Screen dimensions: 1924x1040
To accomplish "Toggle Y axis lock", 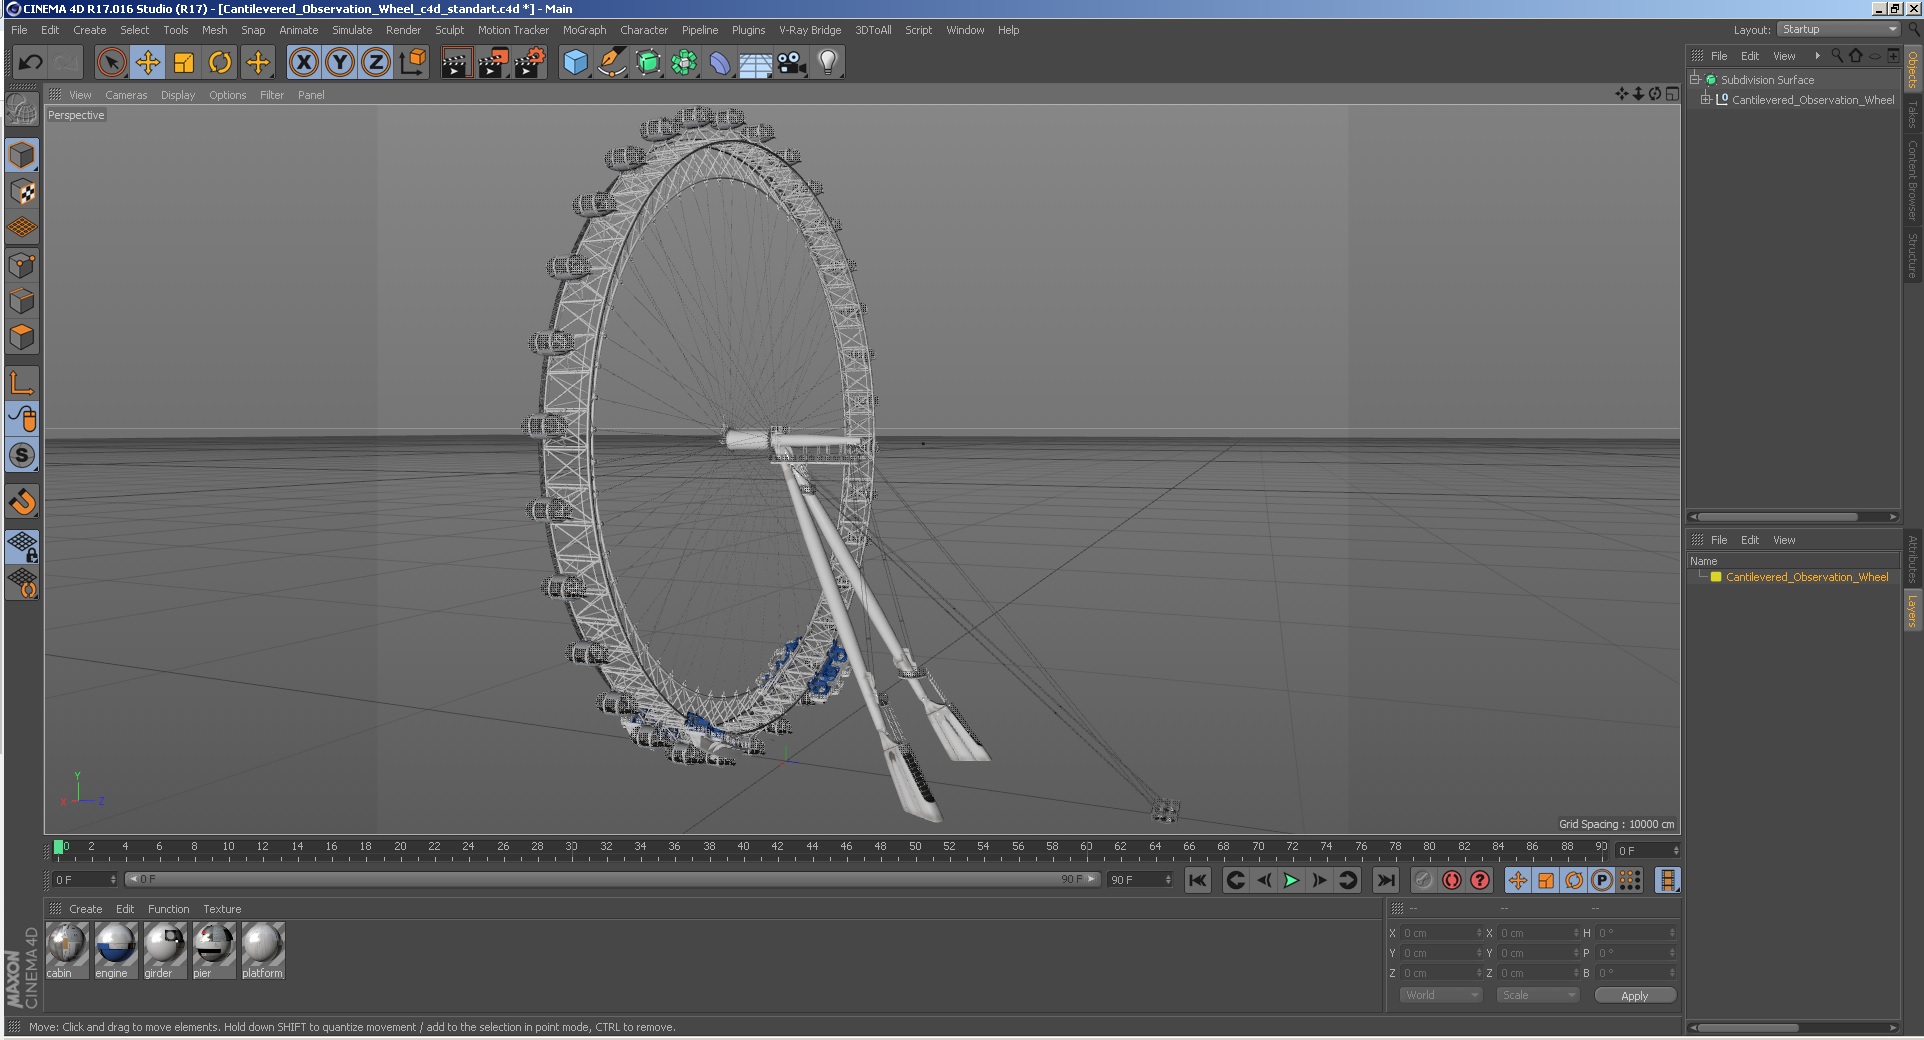I will pyautogui.click(x=340, y=63).
